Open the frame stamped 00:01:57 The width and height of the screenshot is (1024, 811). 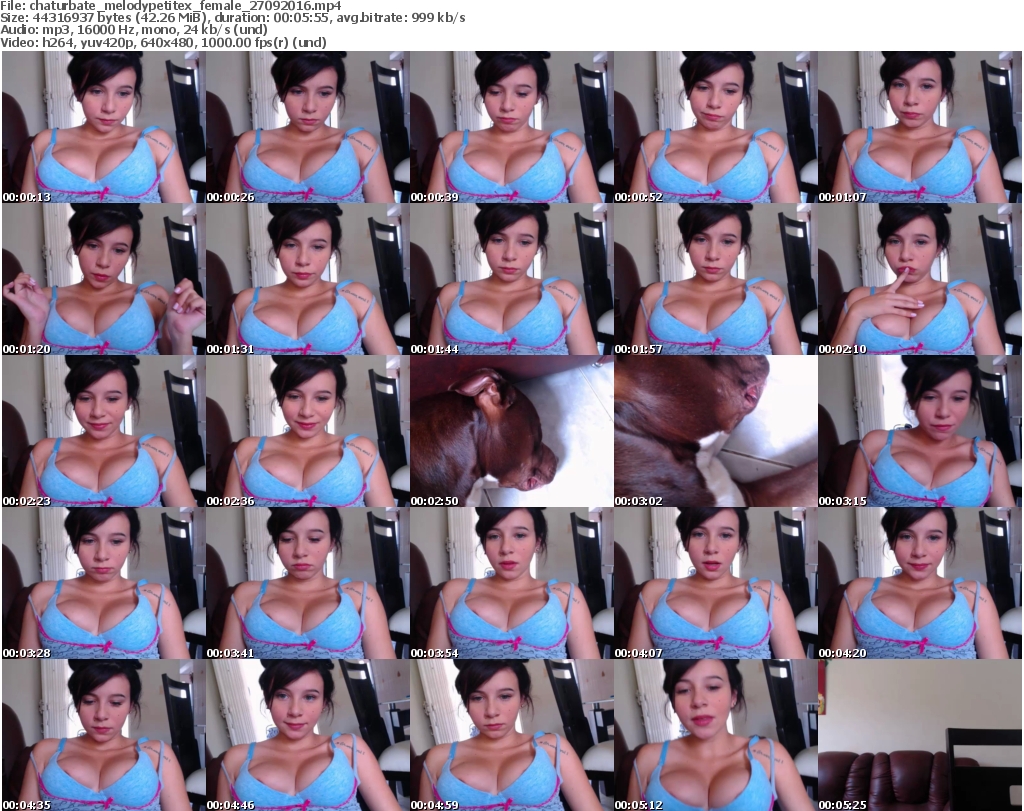pos(716,279)
